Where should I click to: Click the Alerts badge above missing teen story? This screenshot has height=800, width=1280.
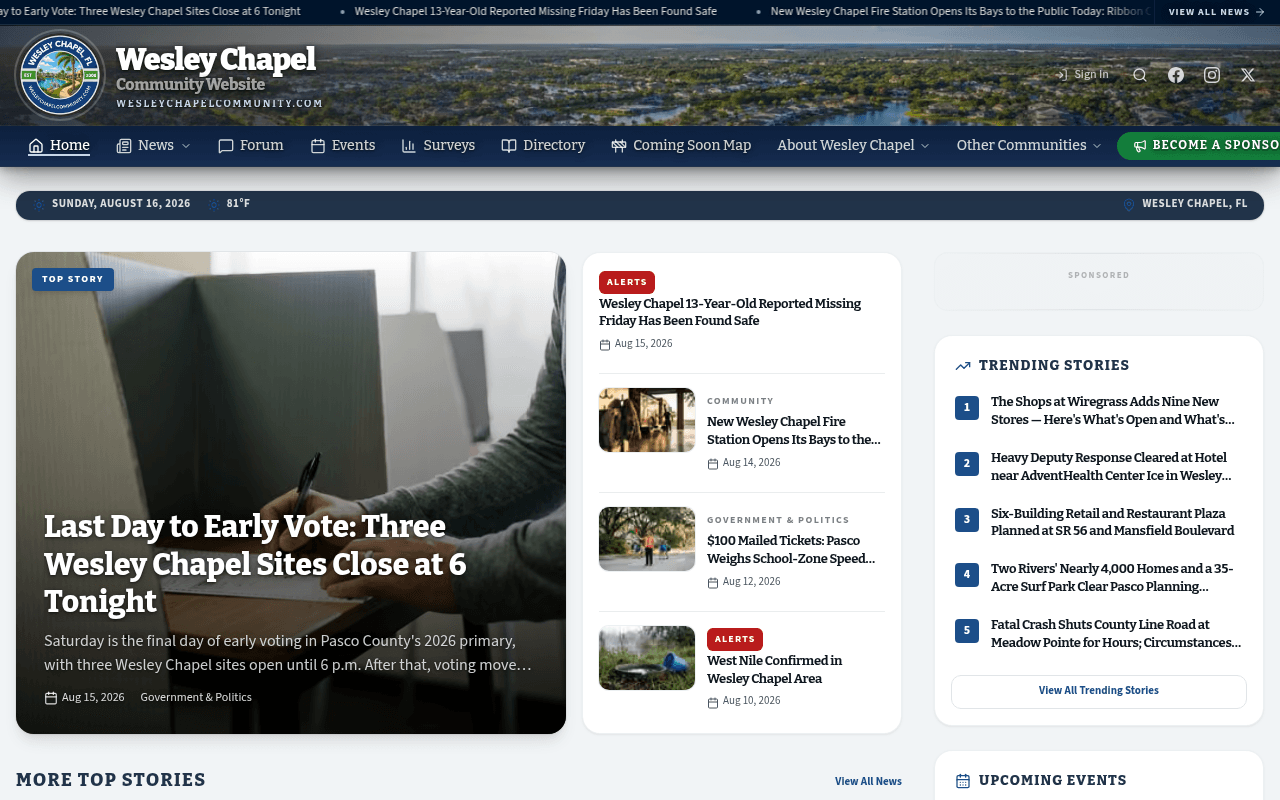pos(627,283)
